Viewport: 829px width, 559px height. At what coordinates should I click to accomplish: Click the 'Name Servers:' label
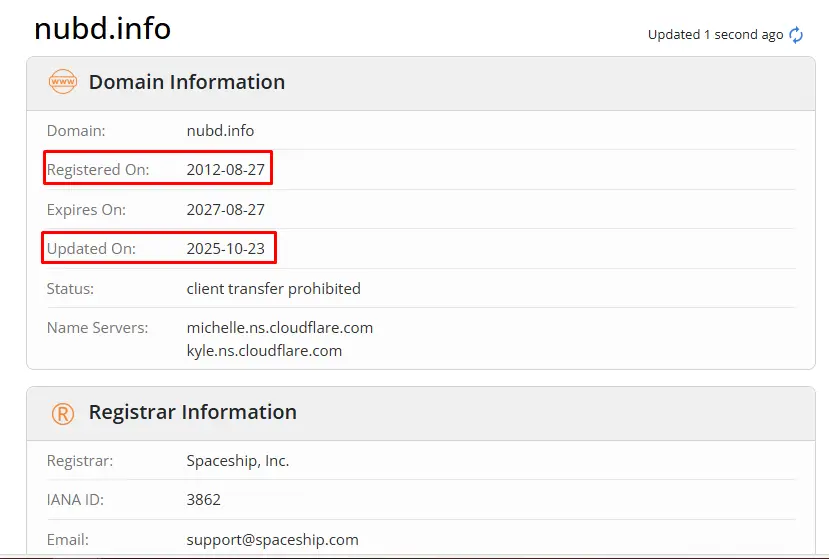97,328
